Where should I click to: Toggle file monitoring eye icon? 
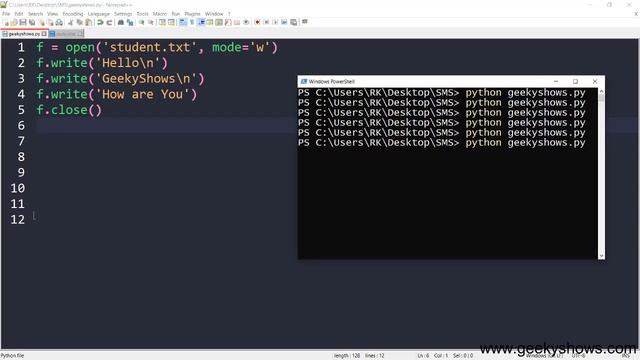click(x=246, y=22)
